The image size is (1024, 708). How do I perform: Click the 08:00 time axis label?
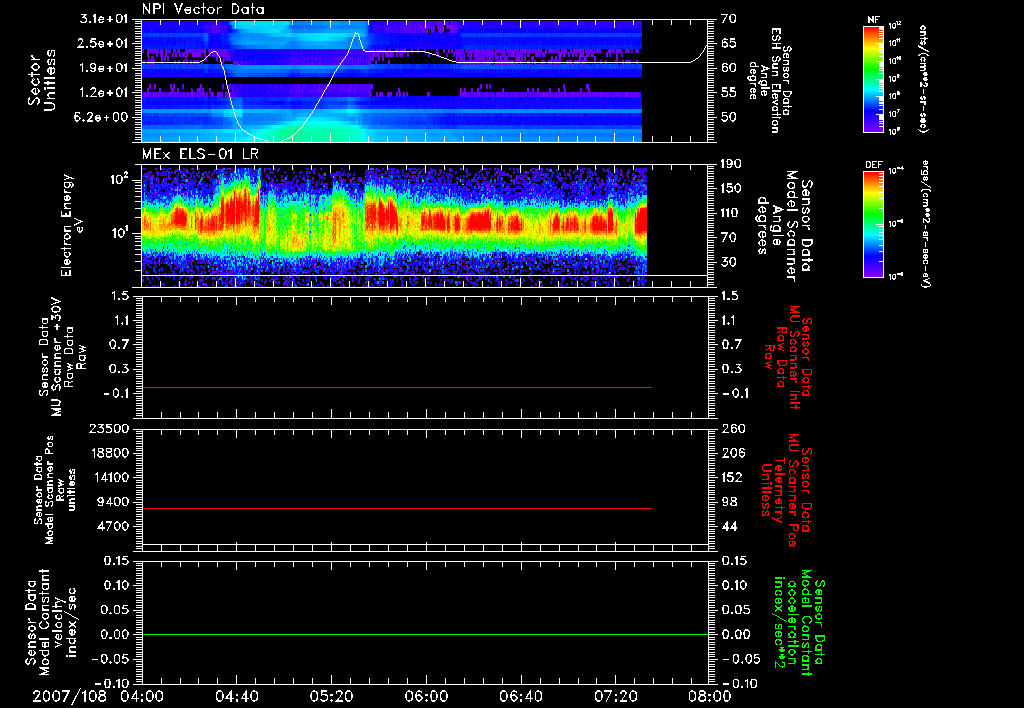click(710, 696)
